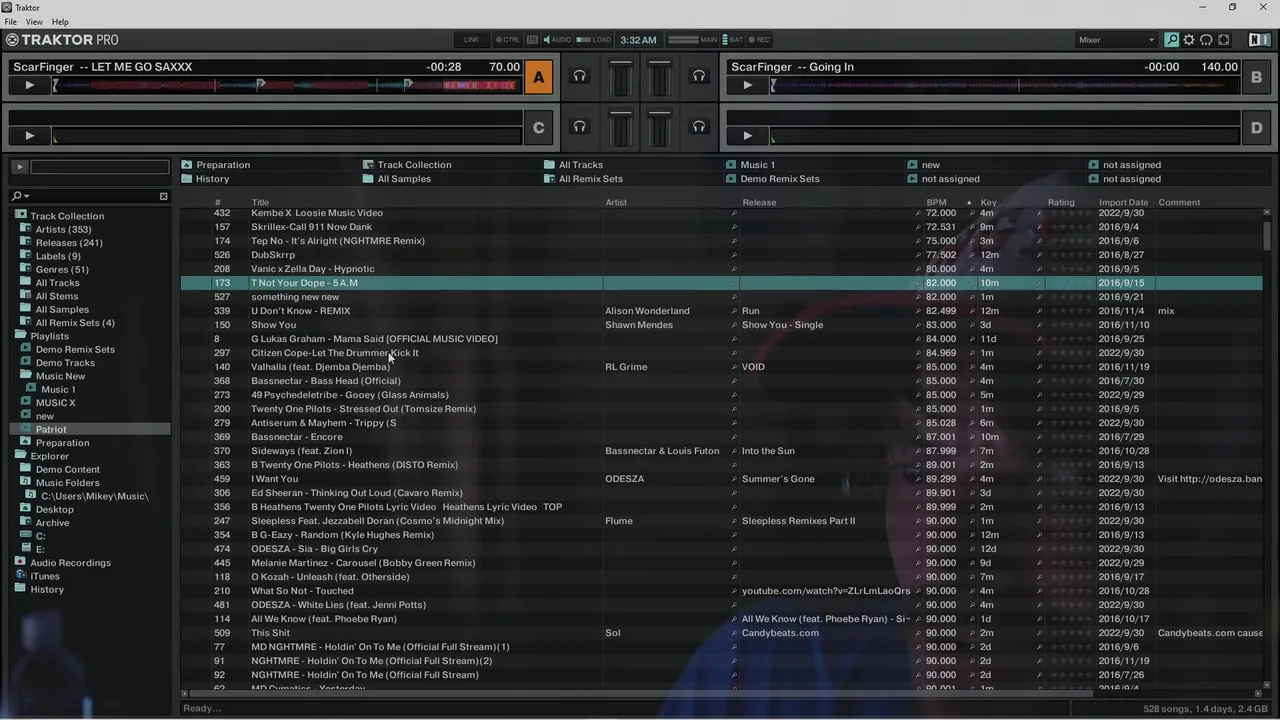Sort track list by BPM column
Viewport: 1280px width, 720px height.
[936, 202]
